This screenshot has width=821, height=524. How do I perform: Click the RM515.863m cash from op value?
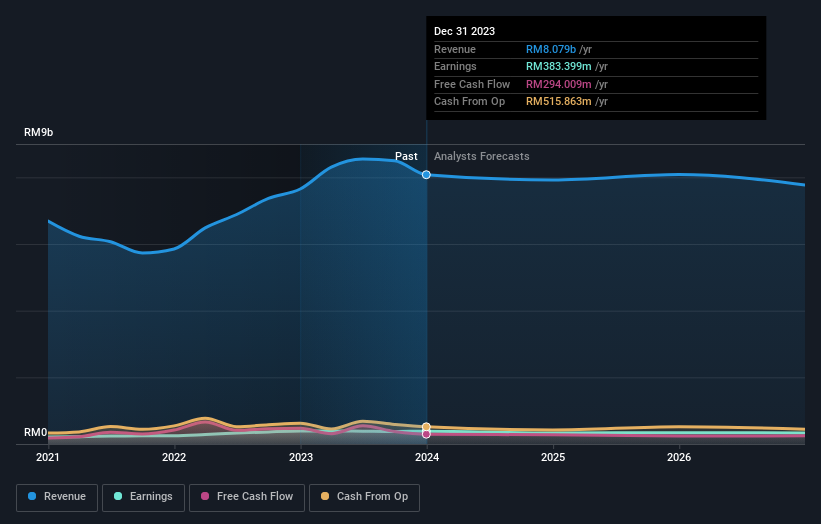[x=559, y=102]
